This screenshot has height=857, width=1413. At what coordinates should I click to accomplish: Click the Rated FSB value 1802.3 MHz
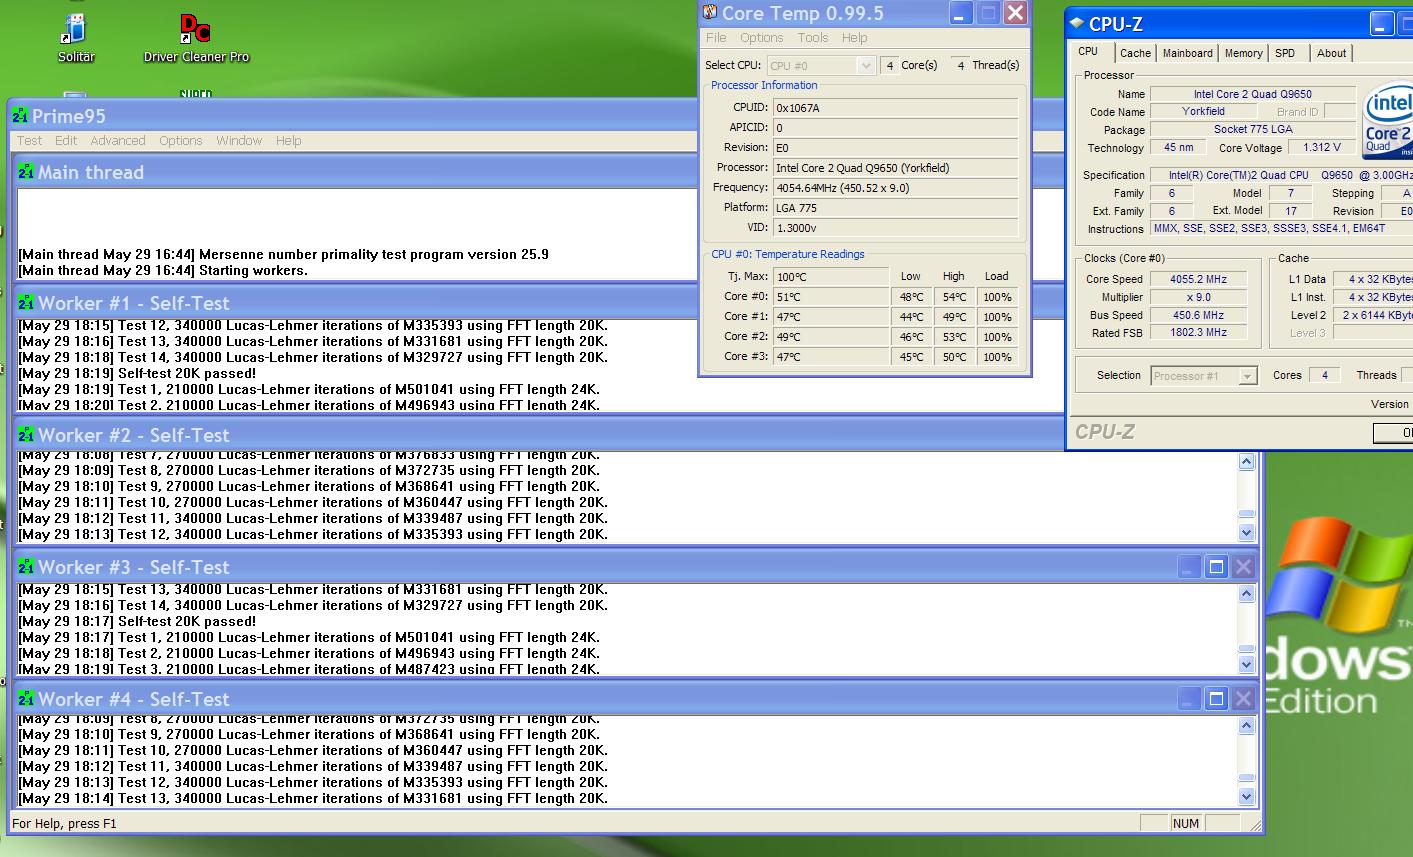click(1199, 333)
